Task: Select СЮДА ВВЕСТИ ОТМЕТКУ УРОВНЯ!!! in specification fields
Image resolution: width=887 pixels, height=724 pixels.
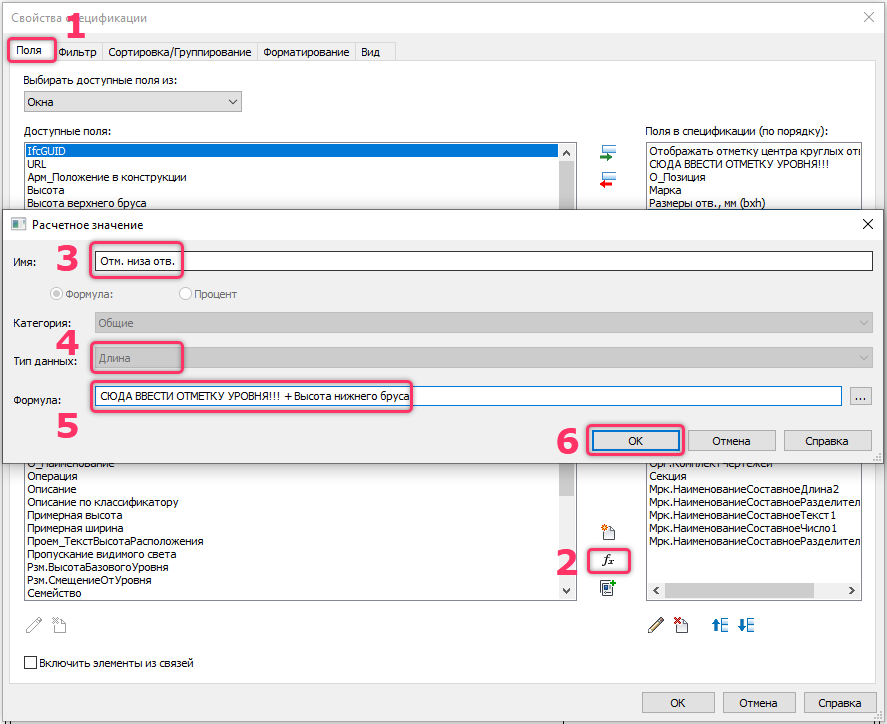Action: 753,164
